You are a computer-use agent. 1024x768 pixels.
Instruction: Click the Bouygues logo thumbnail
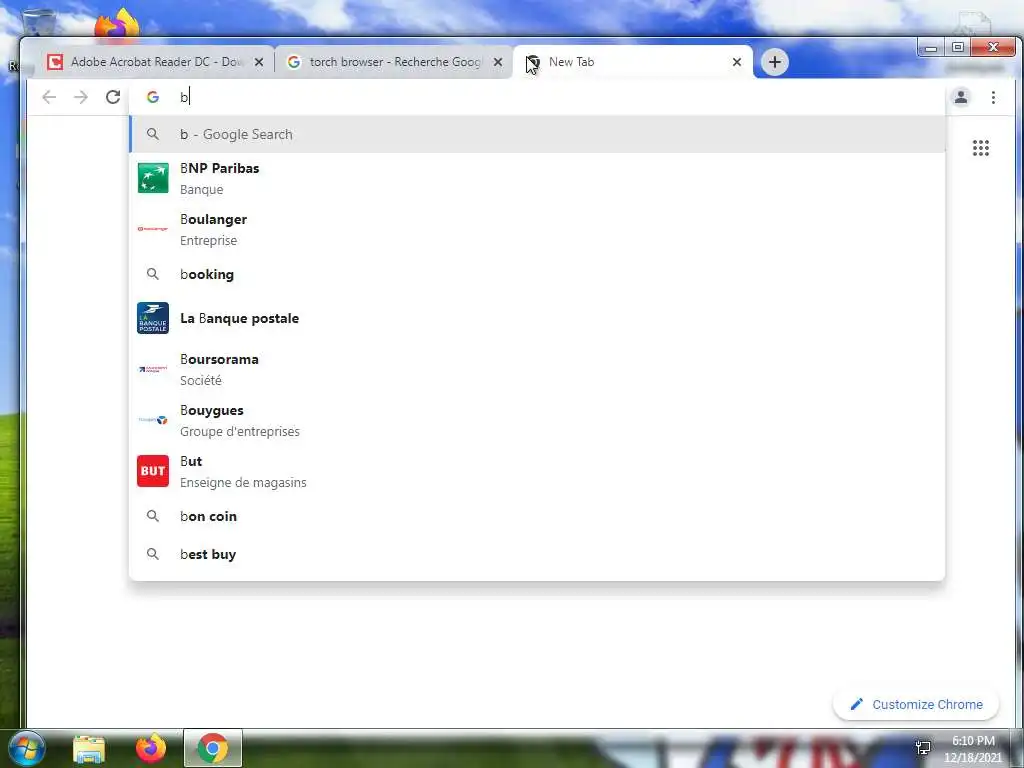(x=153, y=420)
